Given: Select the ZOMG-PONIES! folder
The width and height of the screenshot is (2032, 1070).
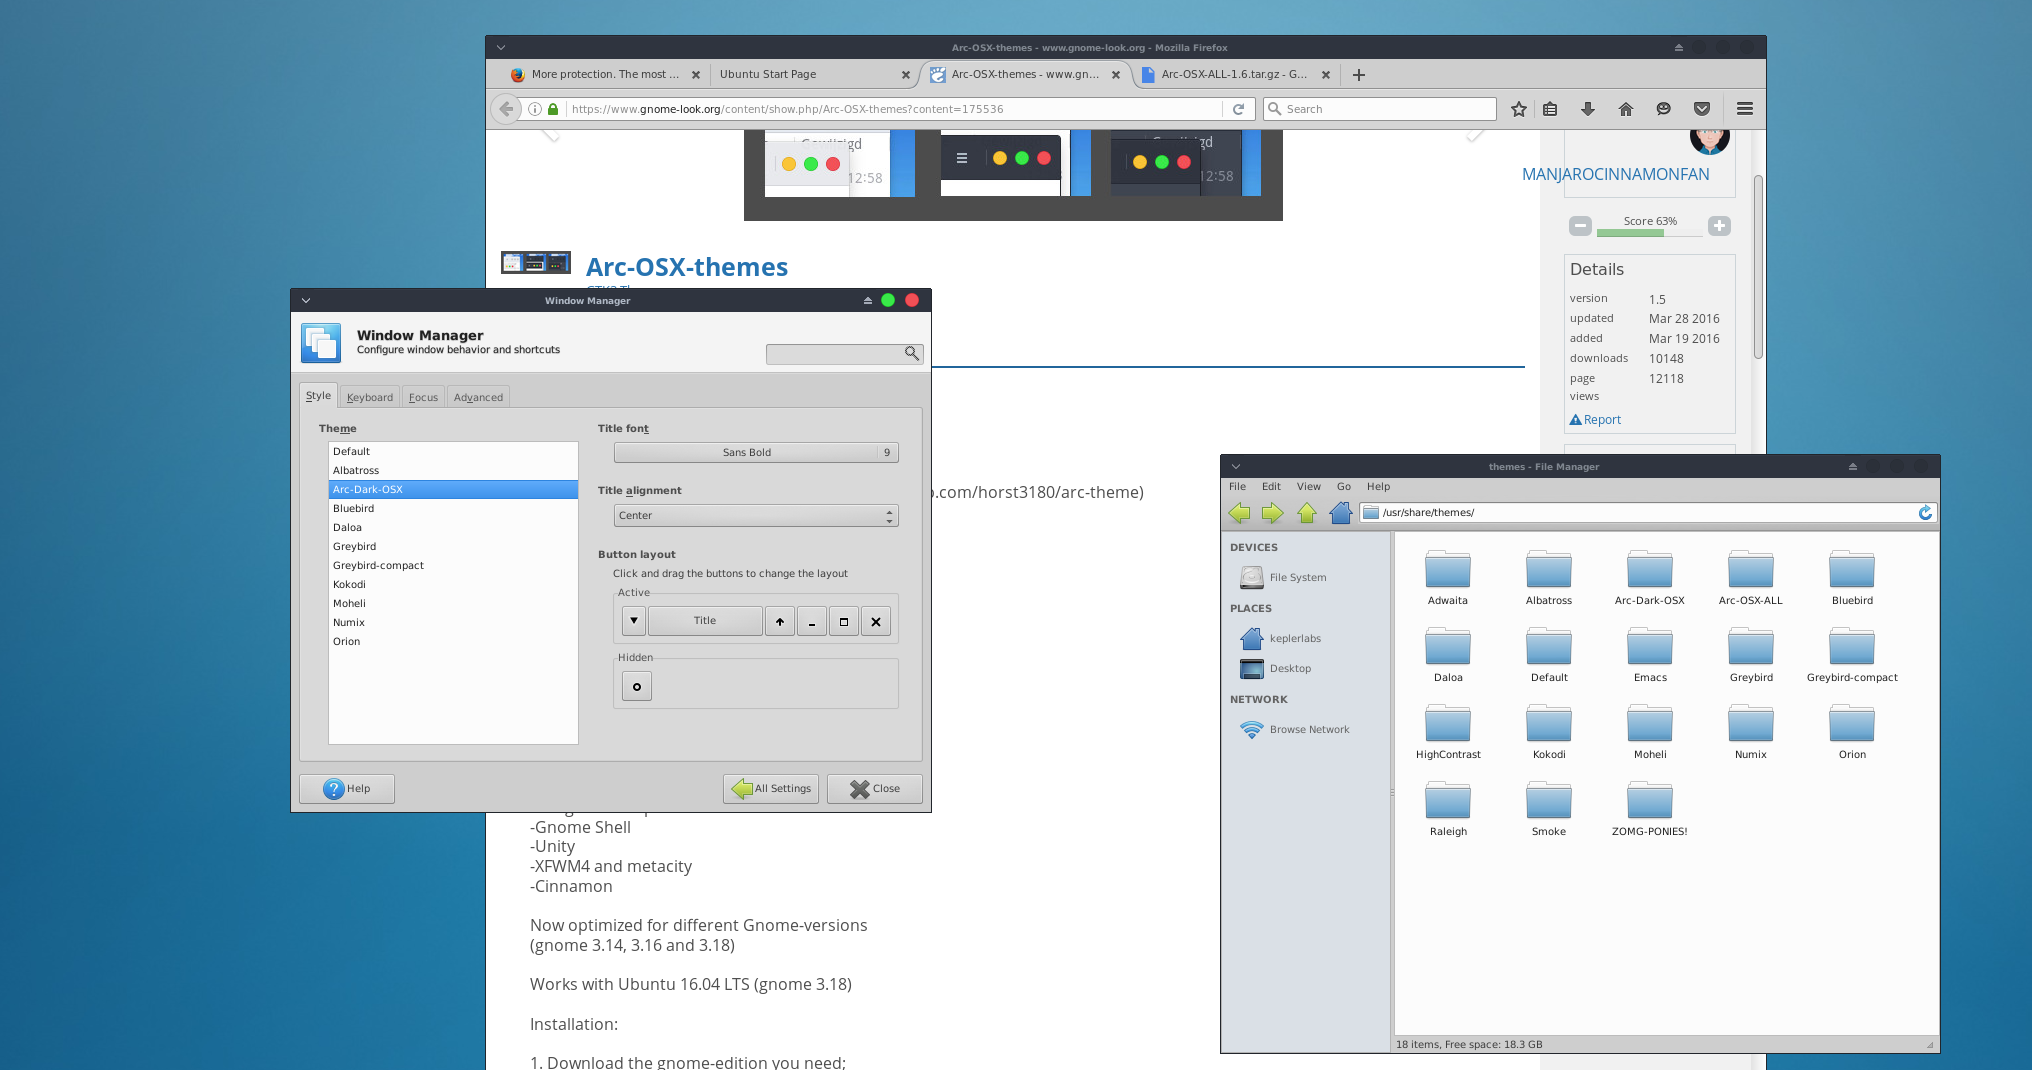Looking at the screenshot, I should tap(1650, 809).
